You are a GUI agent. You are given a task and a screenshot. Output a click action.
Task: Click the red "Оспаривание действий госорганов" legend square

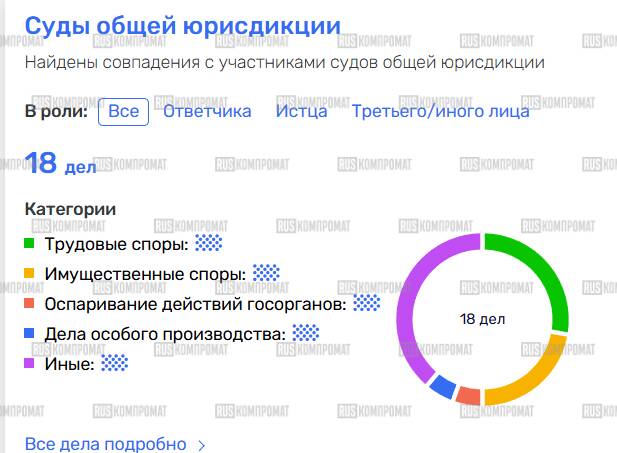[x=30, y=303]
